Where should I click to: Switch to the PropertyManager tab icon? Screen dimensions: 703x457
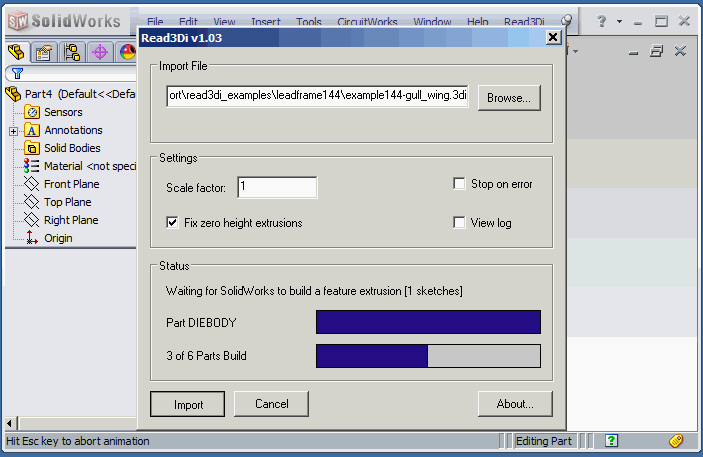pos(43,53)
